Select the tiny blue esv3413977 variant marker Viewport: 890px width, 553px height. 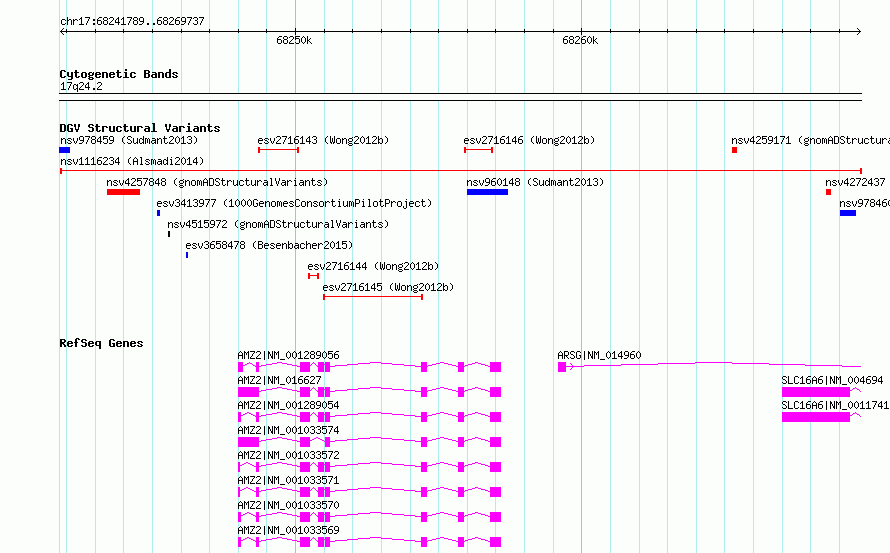[x=158, y=213]
